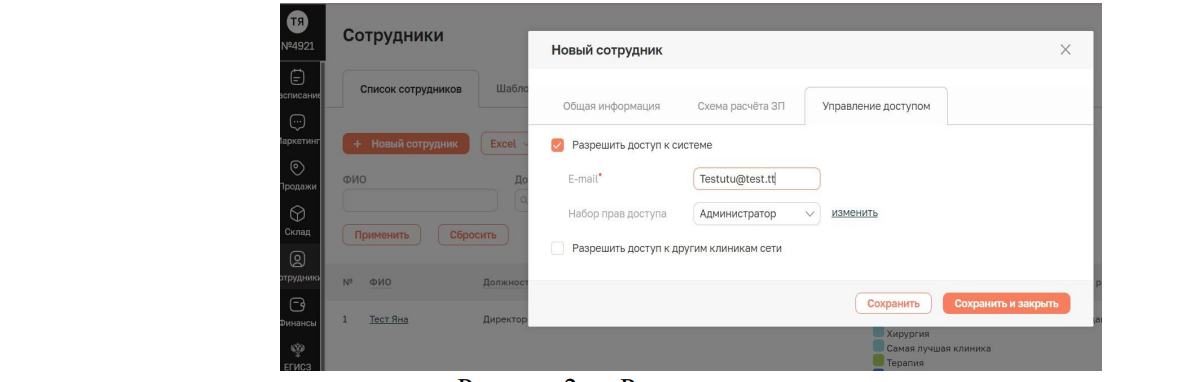Expand the Администратор access rights dropdown
This screenshot has height=382, width=1185.
coord(756,213)
